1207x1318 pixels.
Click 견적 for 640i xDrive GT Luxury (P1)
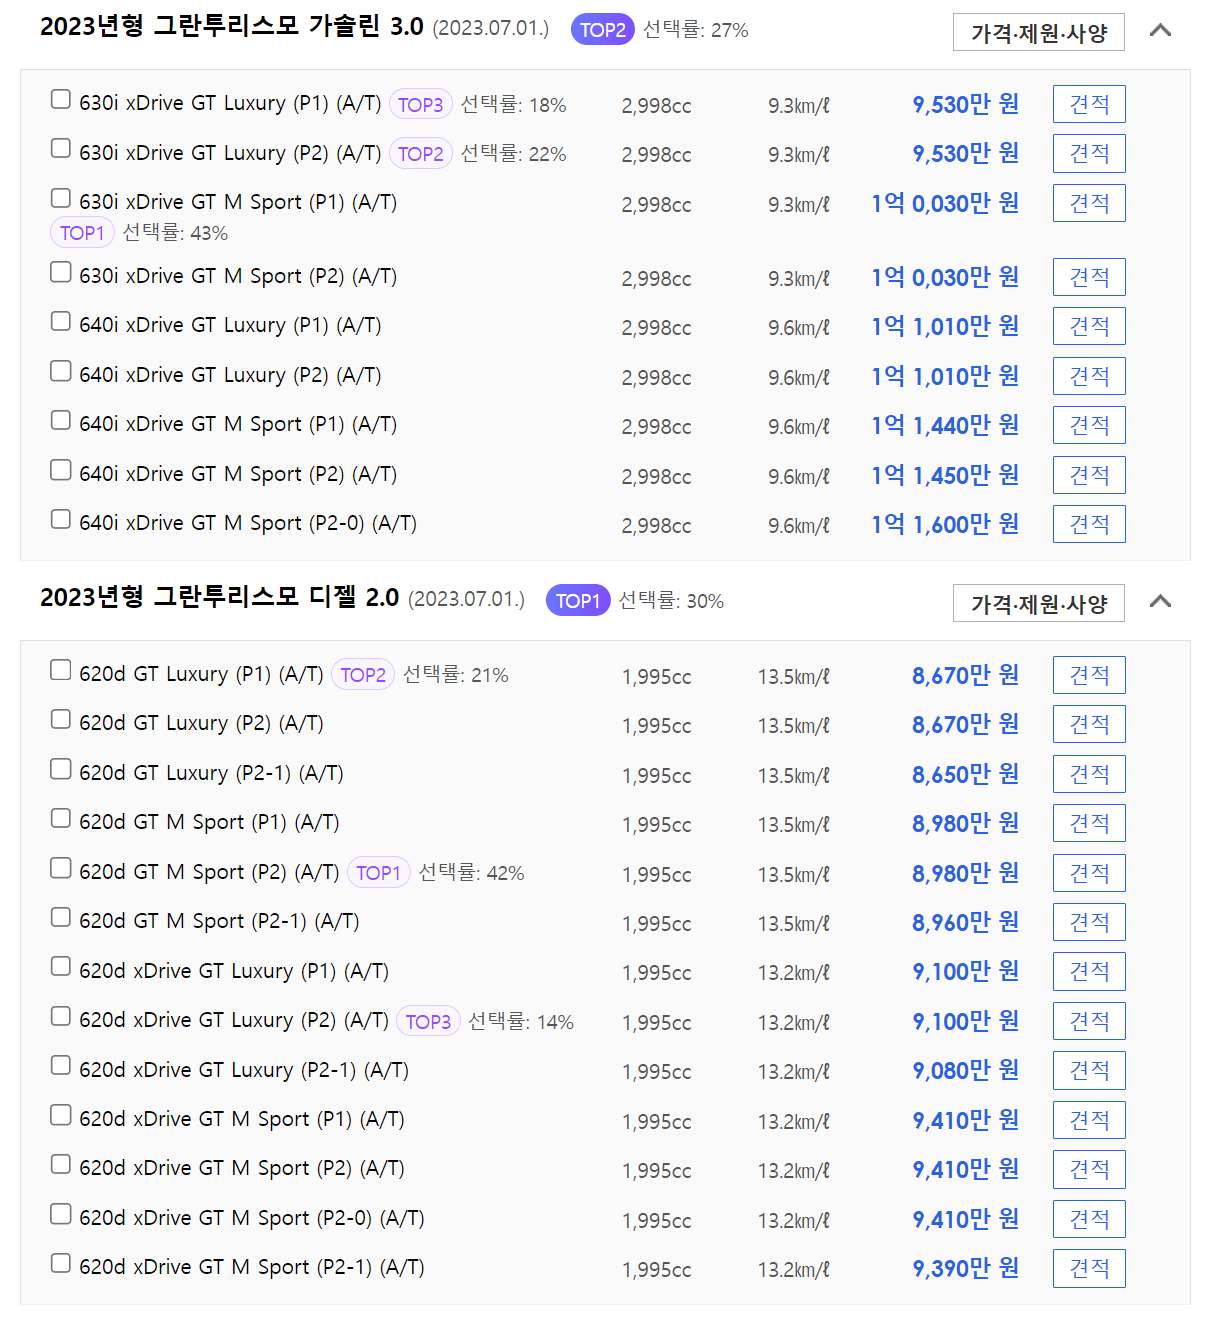[x=1089, y=326]
